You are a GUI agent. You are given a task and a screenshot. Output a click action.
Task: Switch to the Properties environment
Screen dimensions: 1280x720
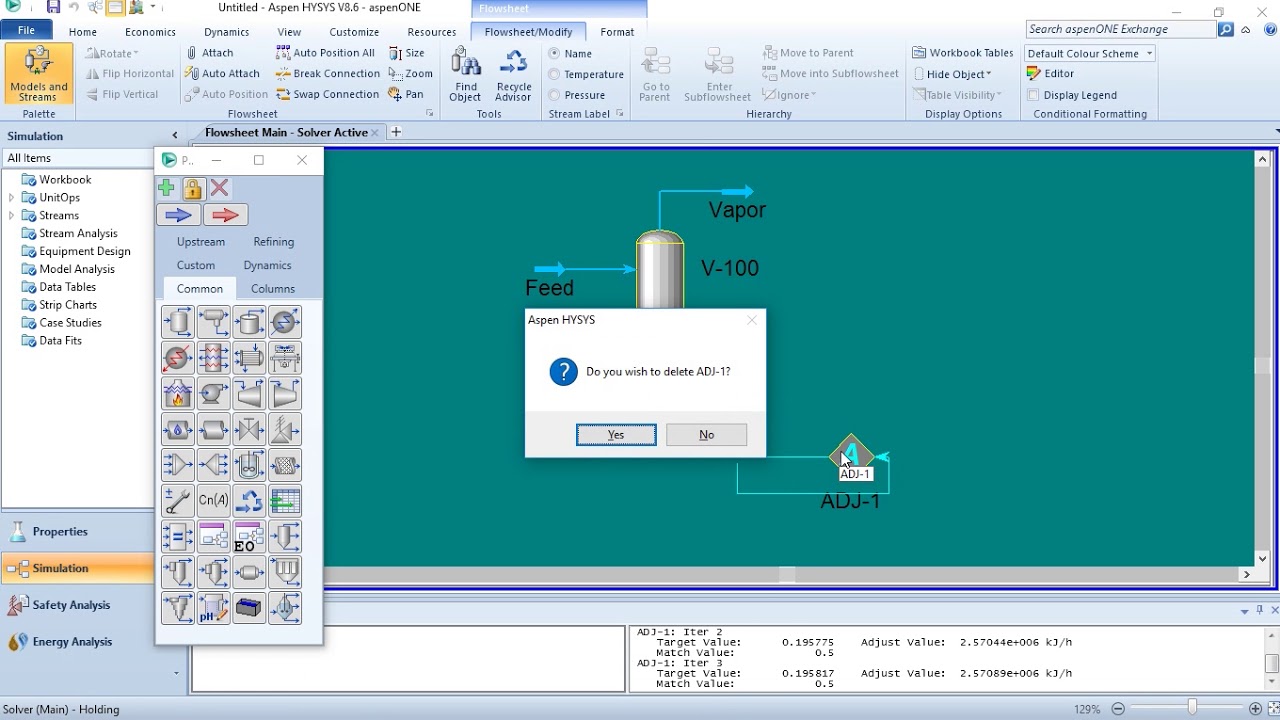[x=78, y=532]
